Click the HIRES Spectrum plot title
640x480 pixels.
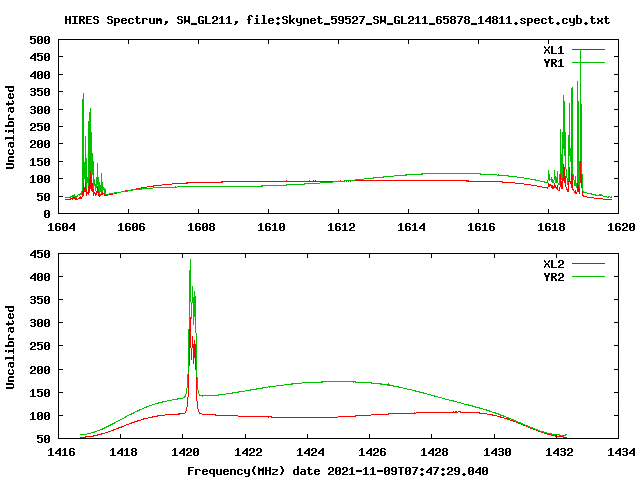click(337, 20)
